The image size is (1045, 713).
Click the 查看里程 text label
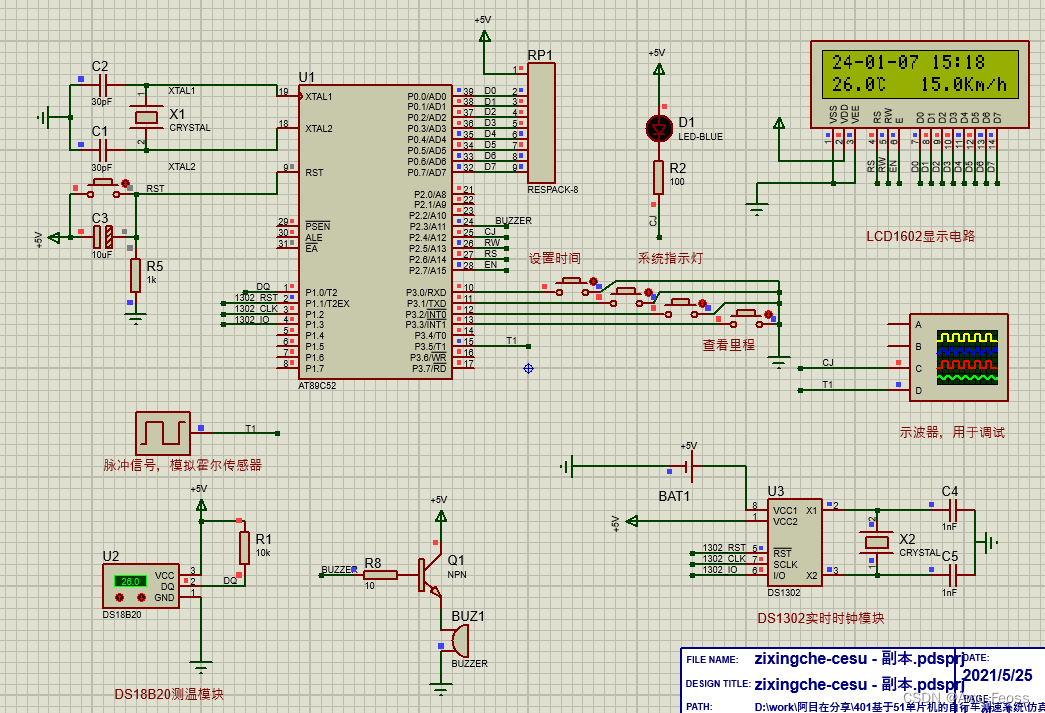click(x=728, y=345)
